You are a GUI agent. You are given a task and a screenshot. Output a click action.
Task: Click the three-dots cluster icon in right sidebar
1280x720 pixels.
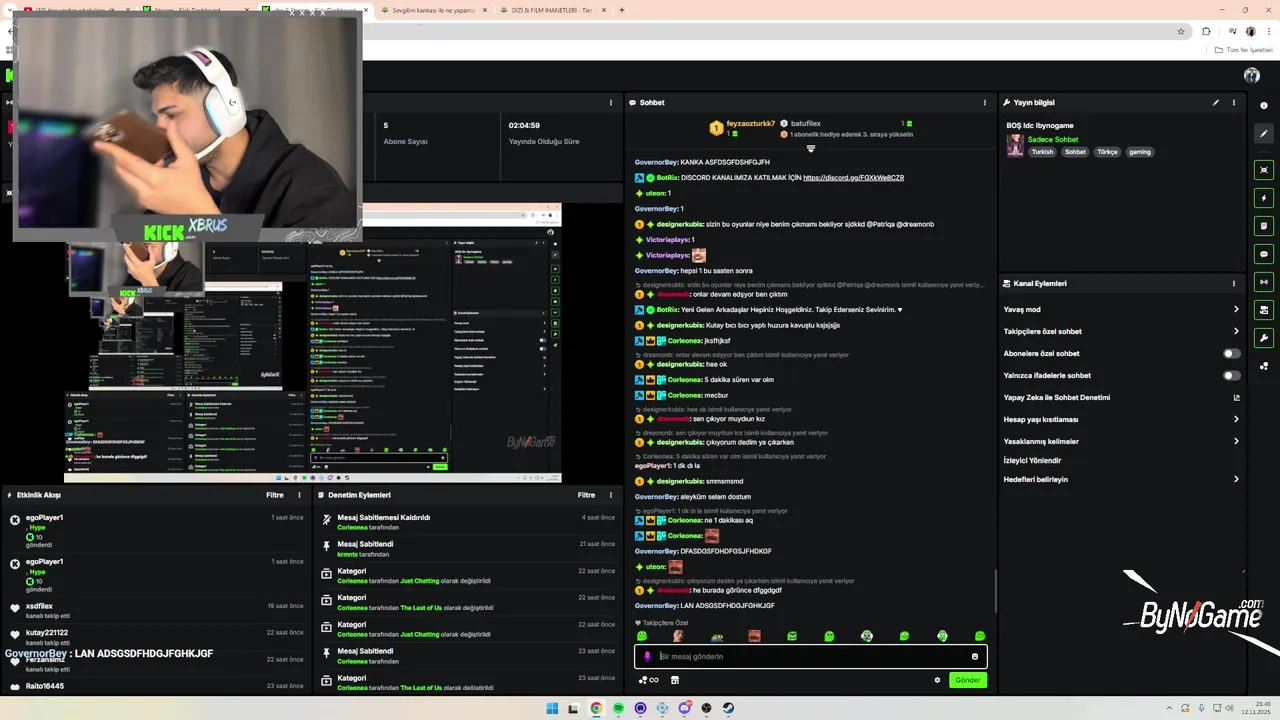tap(1264, 366)
